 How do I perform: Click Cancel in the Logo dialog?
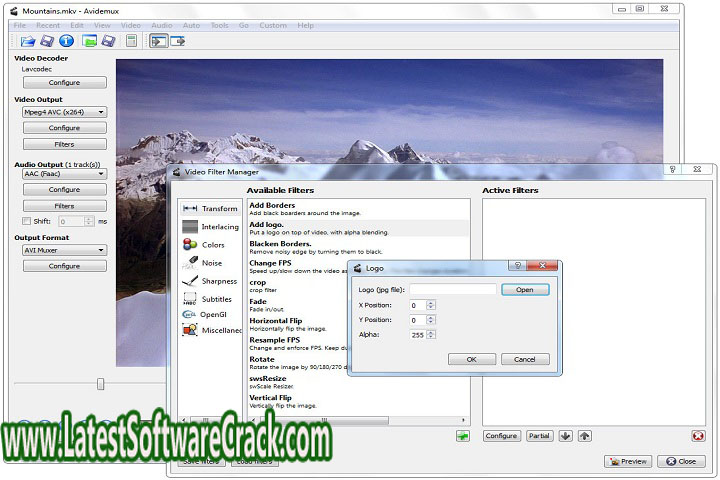[525, 359]
